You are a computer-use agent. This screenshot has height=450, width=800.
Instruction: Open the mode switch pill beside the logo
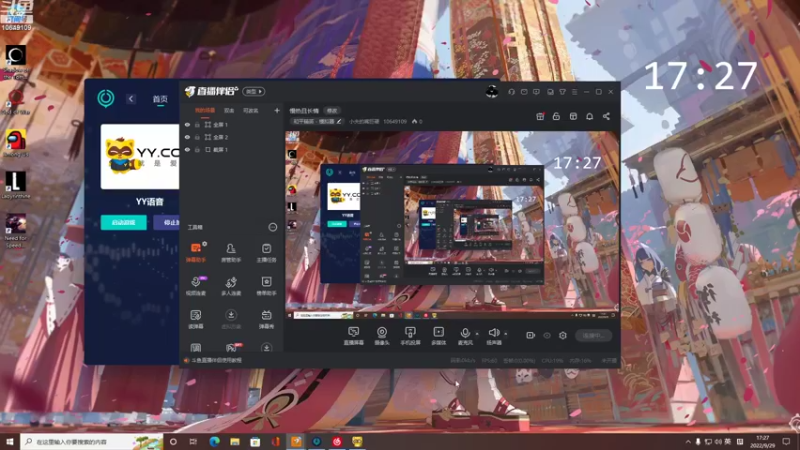point(254,91)
